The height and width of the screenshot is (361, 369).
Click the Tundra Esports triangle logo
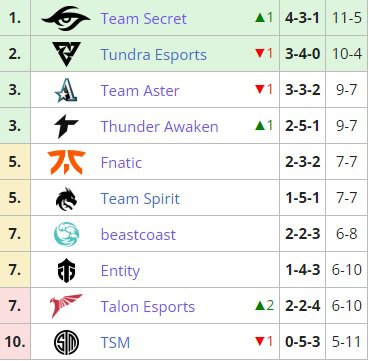coord(66,54)
